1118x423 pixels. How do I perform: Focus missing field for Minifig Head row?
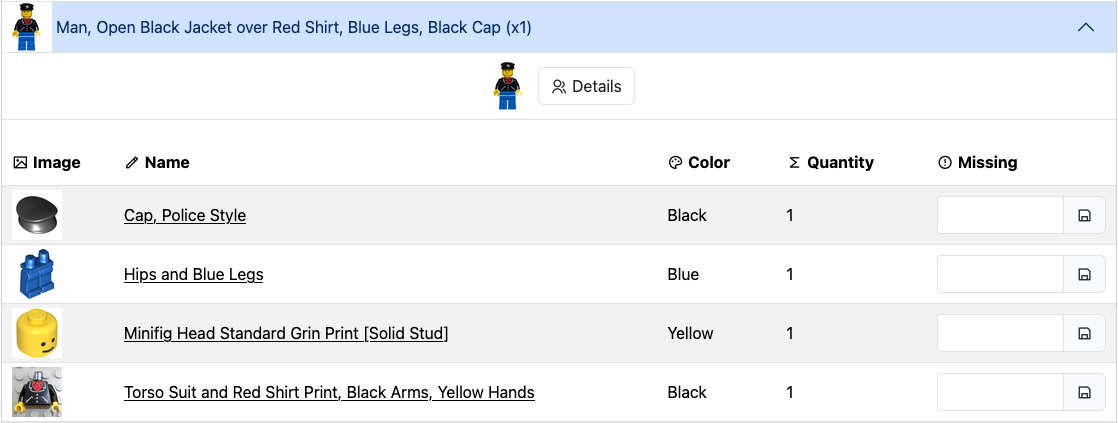1000,333
